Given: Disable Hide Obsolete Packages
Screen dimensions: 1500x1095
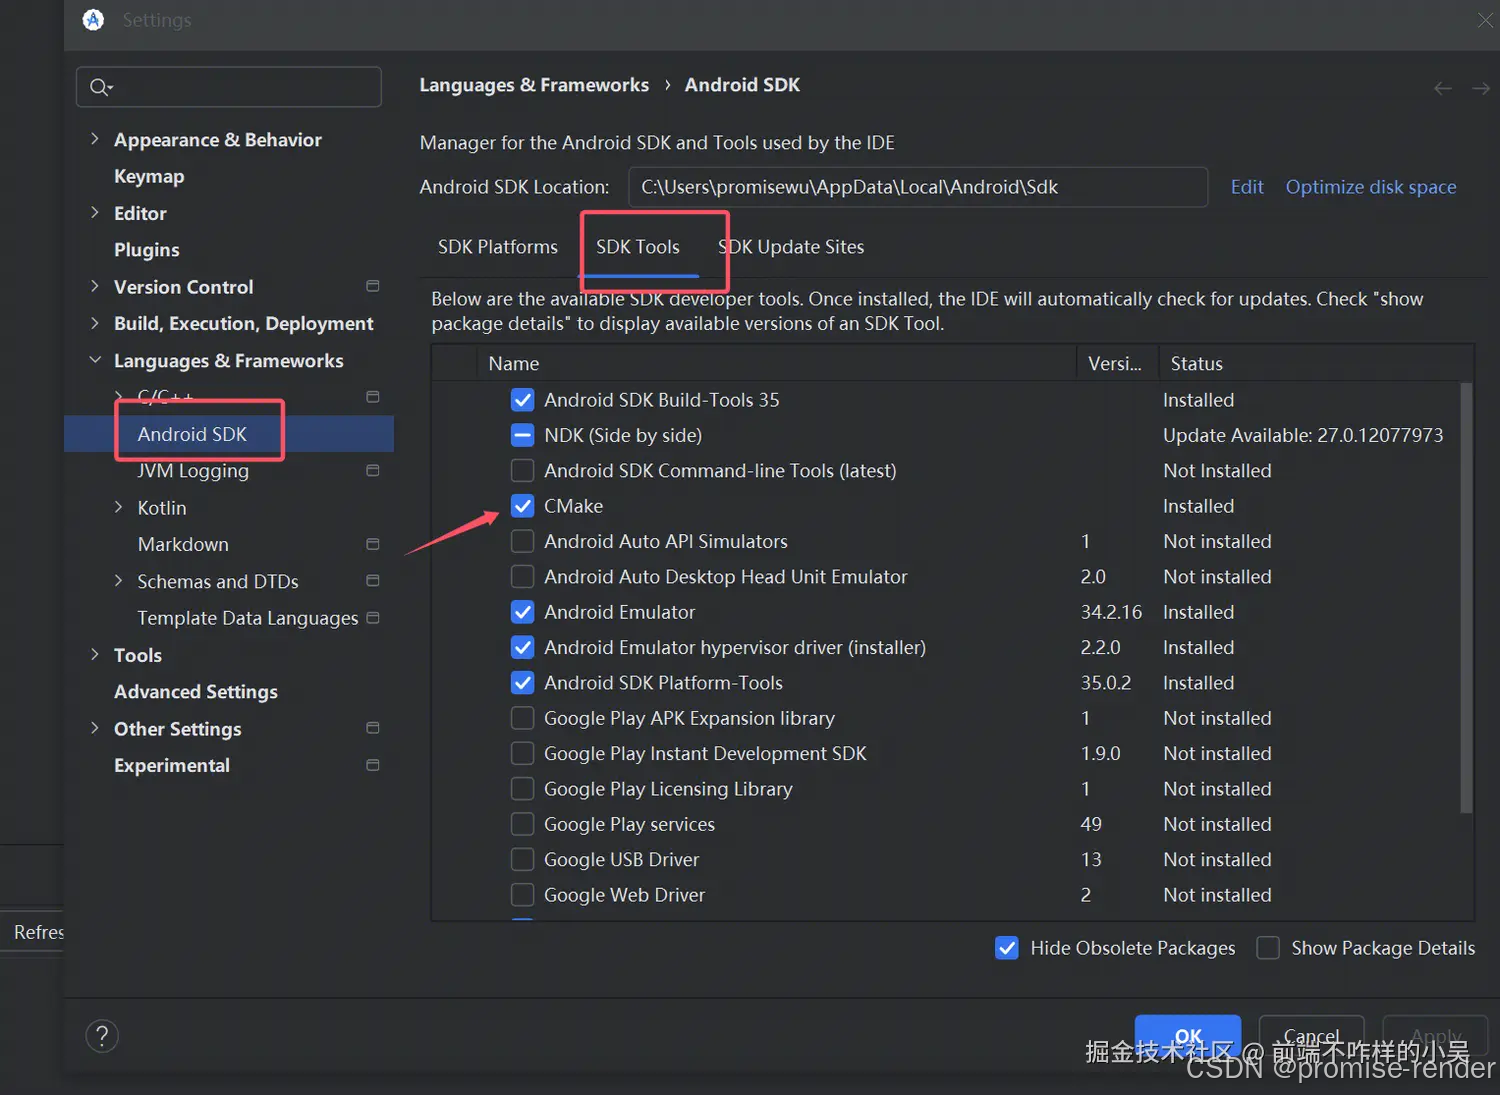Looking at the screenshot, I should tap(1007, 948).
